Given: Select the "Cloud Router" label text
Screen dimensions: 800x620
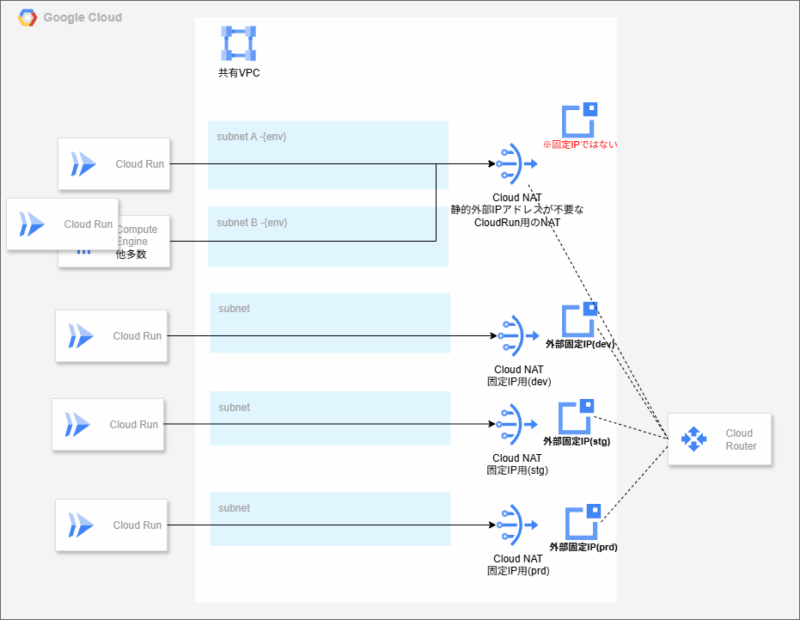Looking at the screenshot, I should click(x=741, y=439).
